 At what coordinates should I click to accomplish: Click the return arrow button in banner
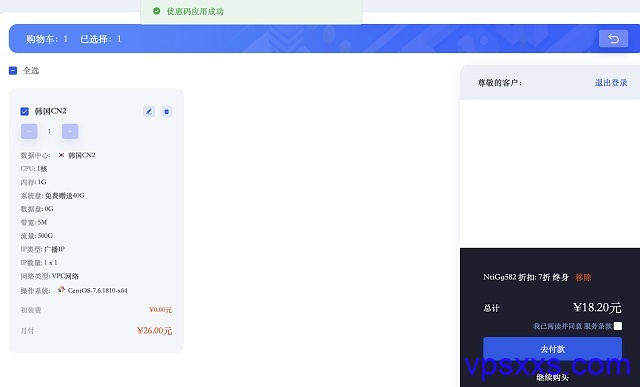[x=613, y=39]
